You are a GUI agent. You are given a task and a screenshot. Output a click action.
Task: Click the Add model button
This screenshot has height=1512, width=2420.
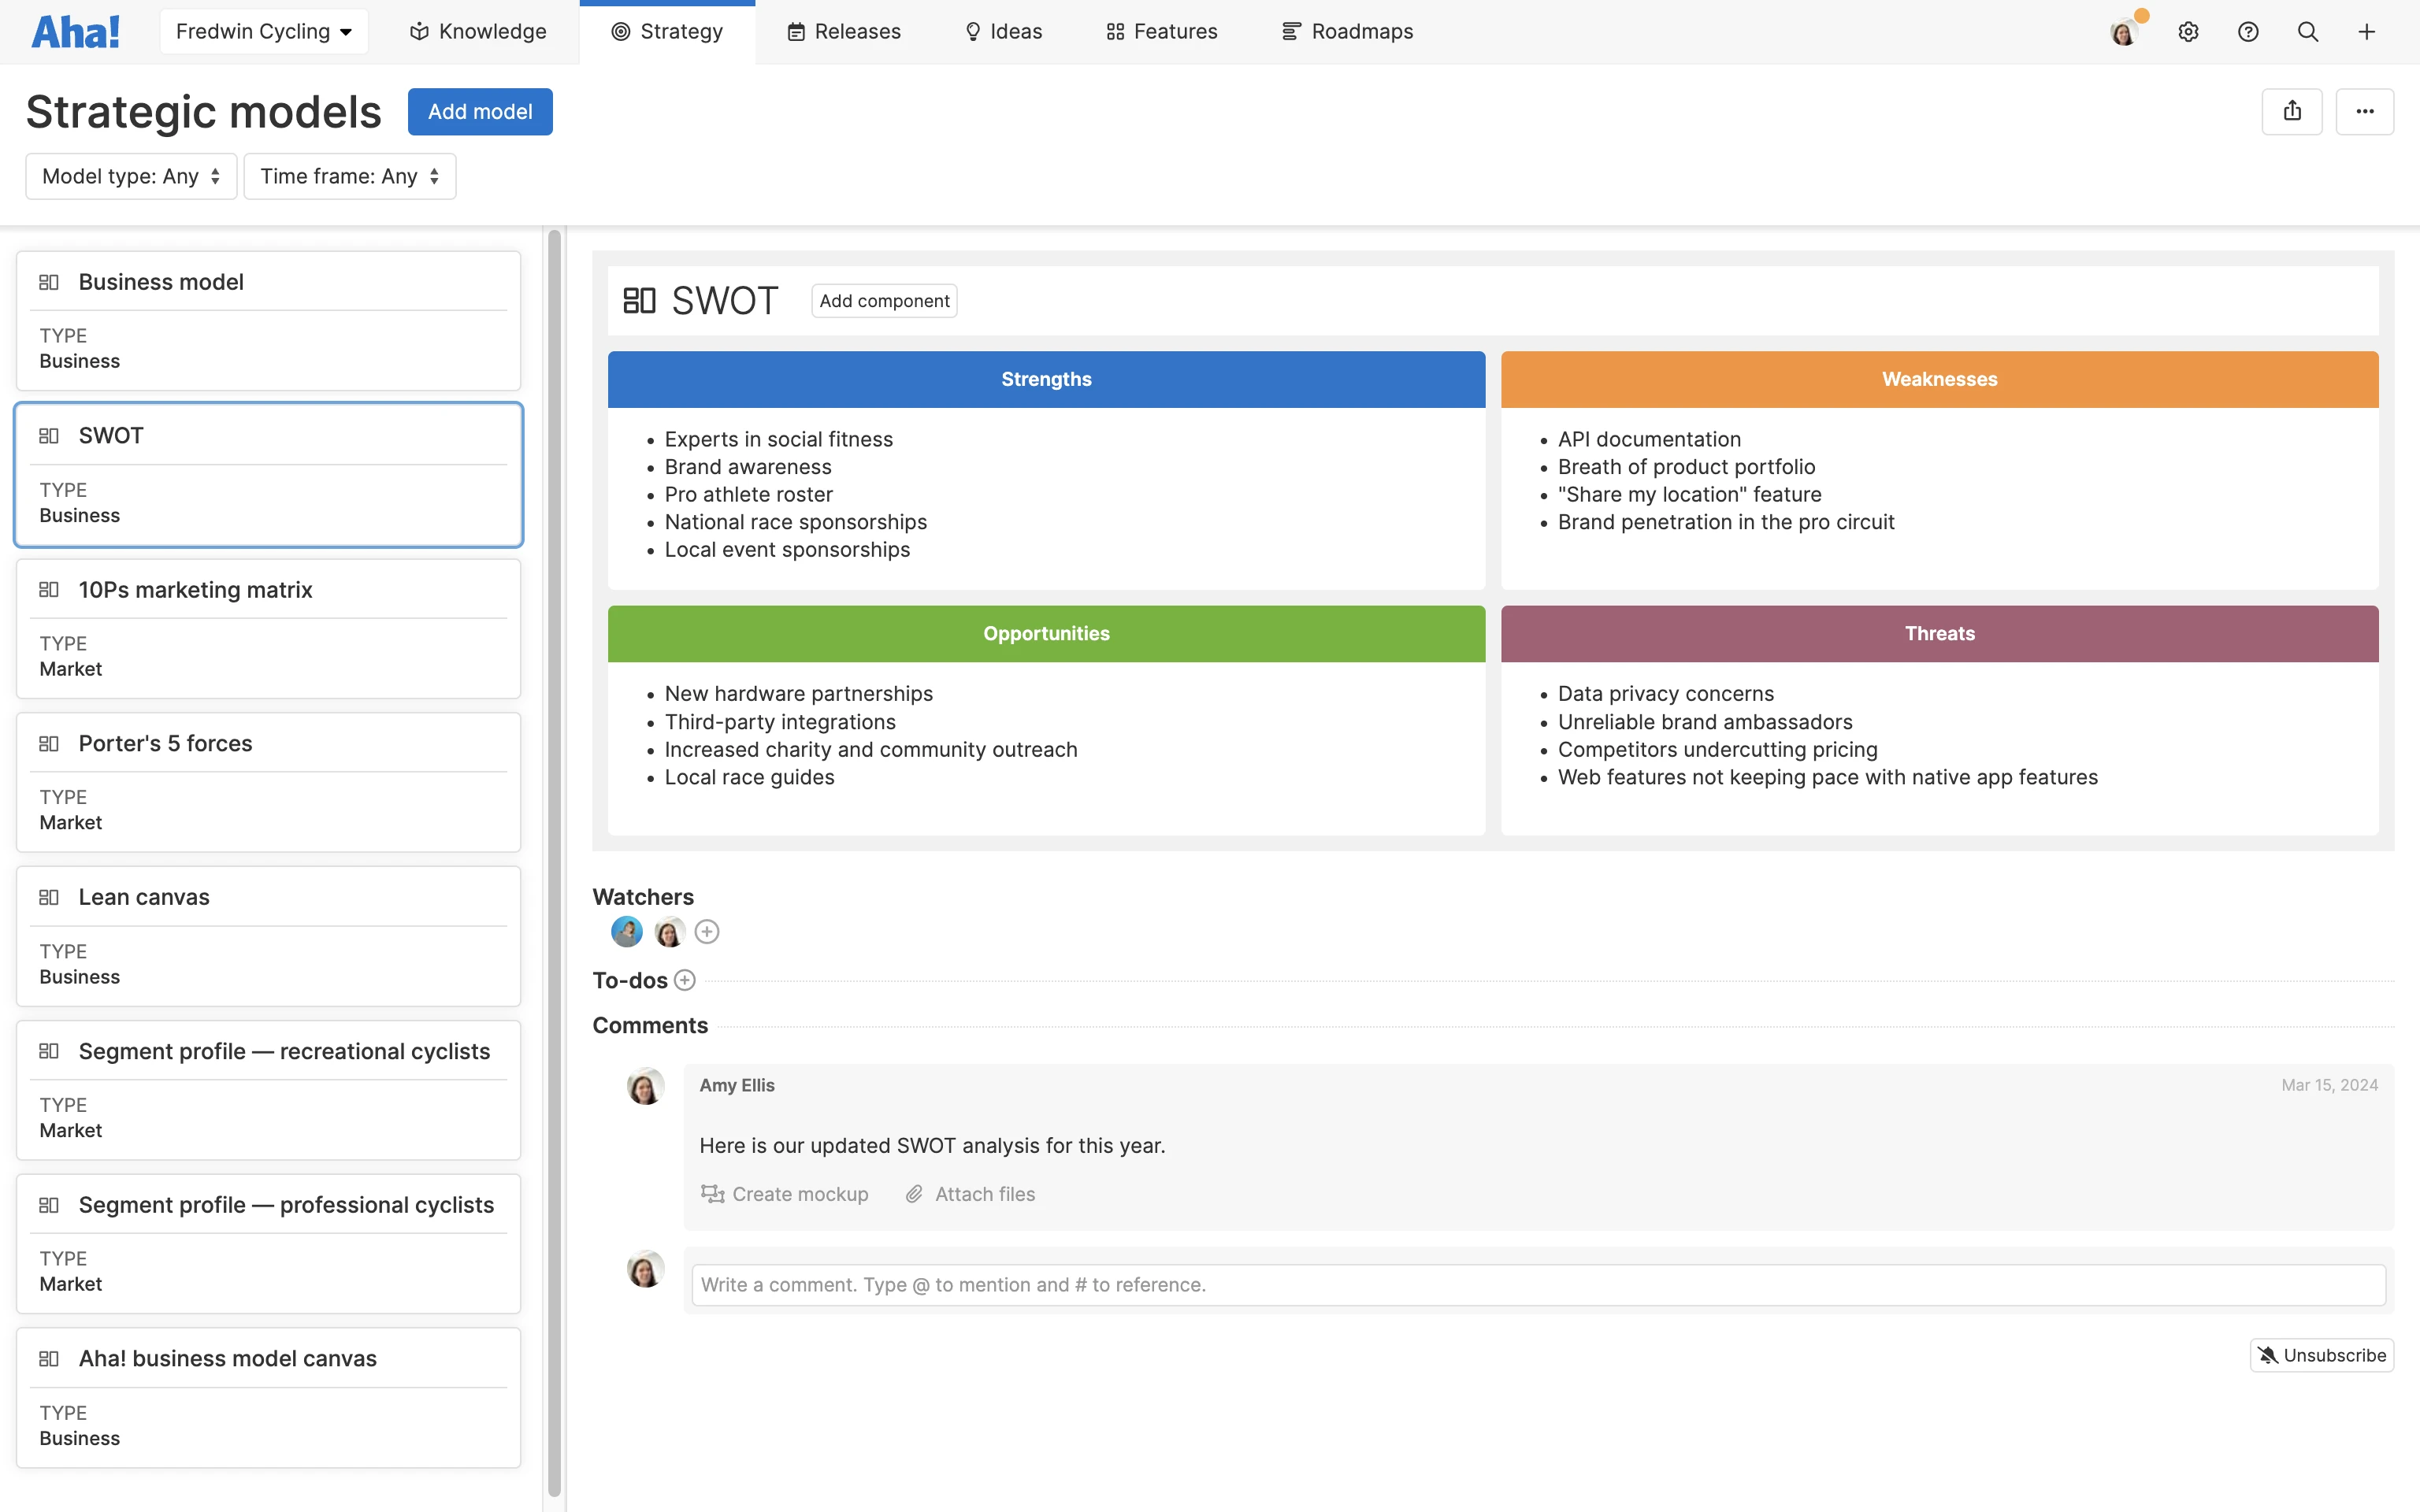480,111
